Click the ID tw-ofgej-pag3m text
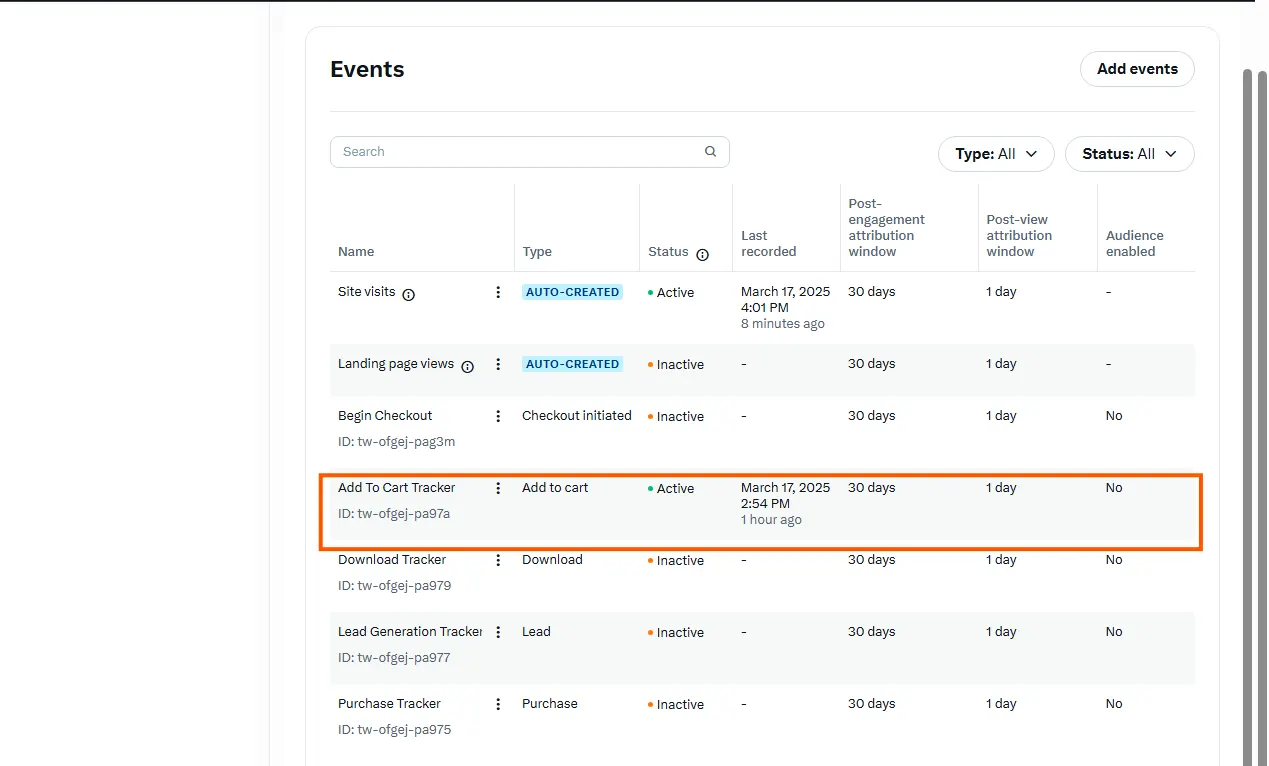This screenshot has width=1269, height=766. coord(396,442)
